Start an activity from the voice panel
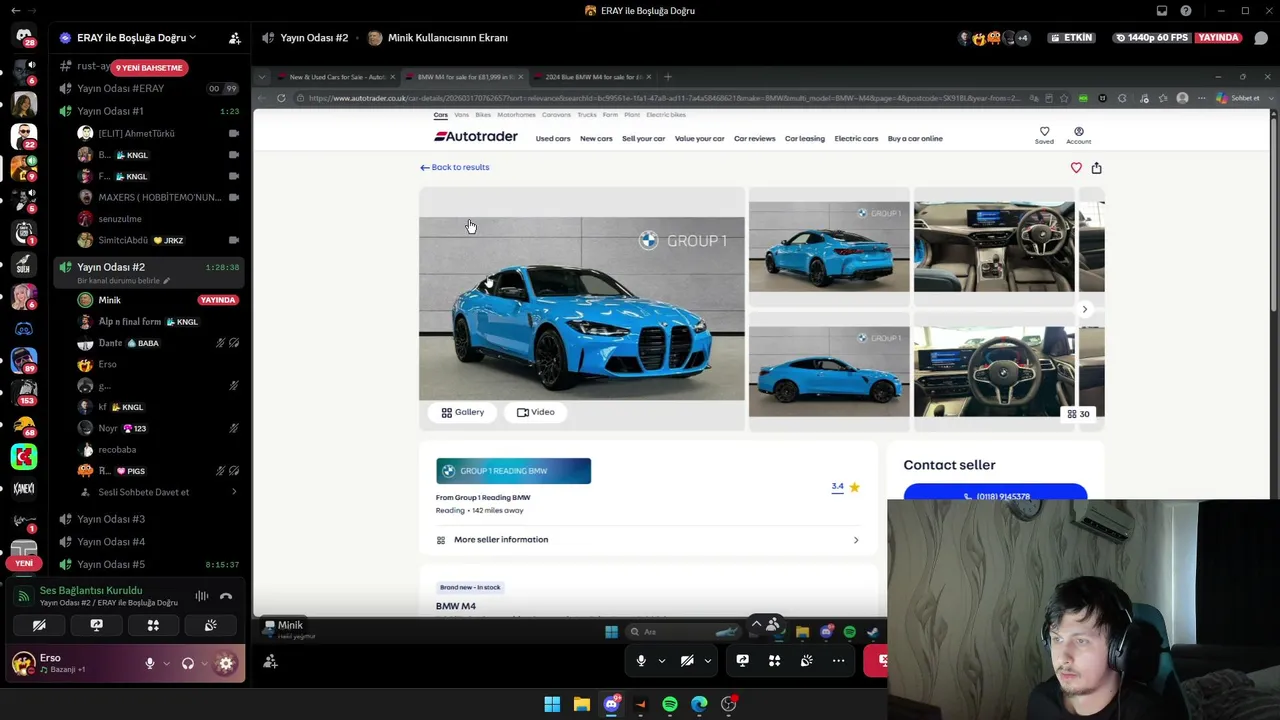 click(x=153, y=626)
